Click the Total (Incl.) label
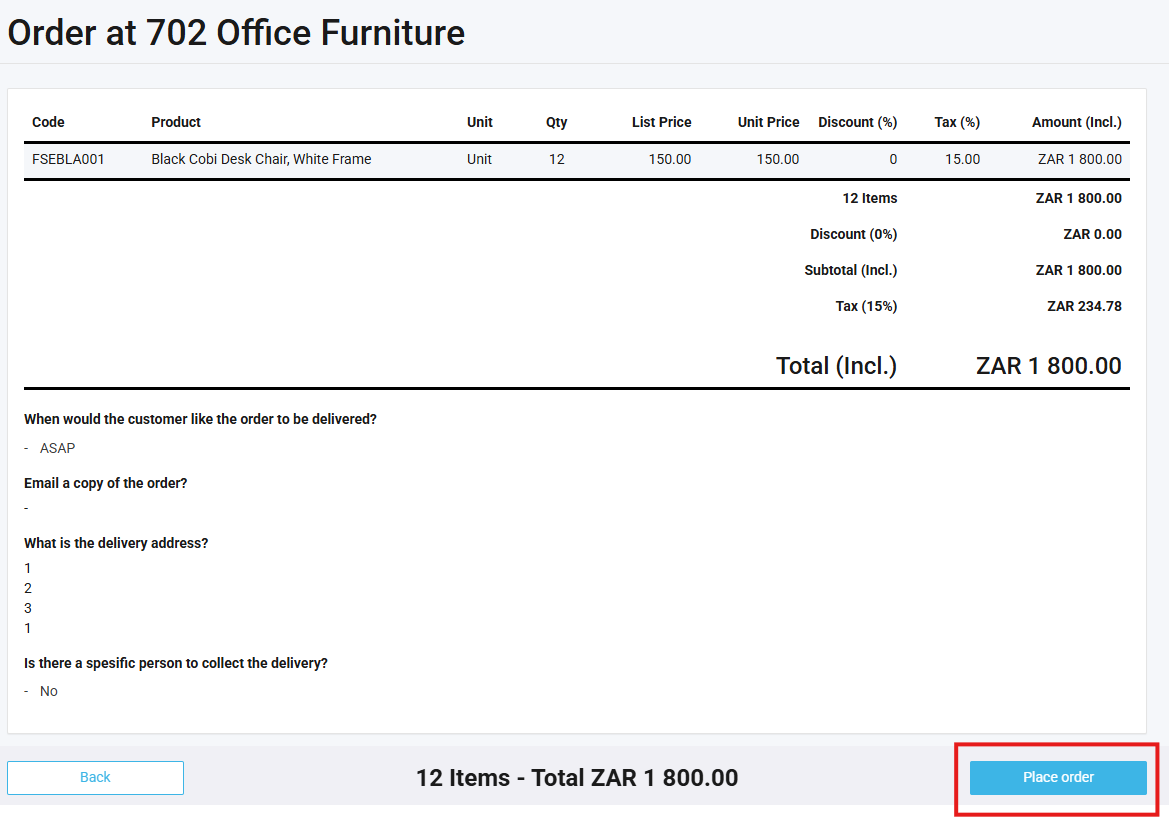Screen dimensions: 1169x817 click(836, 366)
